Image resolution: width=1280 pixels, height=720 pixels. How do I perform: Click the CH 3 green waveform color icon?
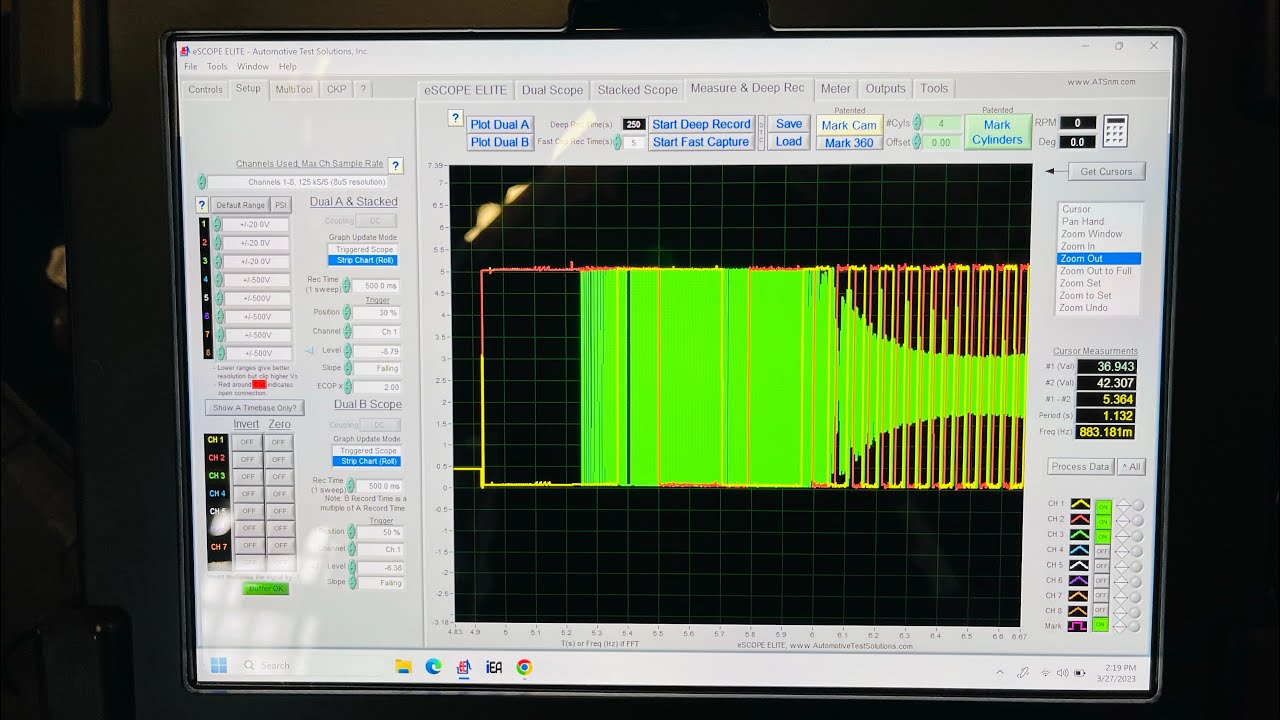click(1080, 534)
